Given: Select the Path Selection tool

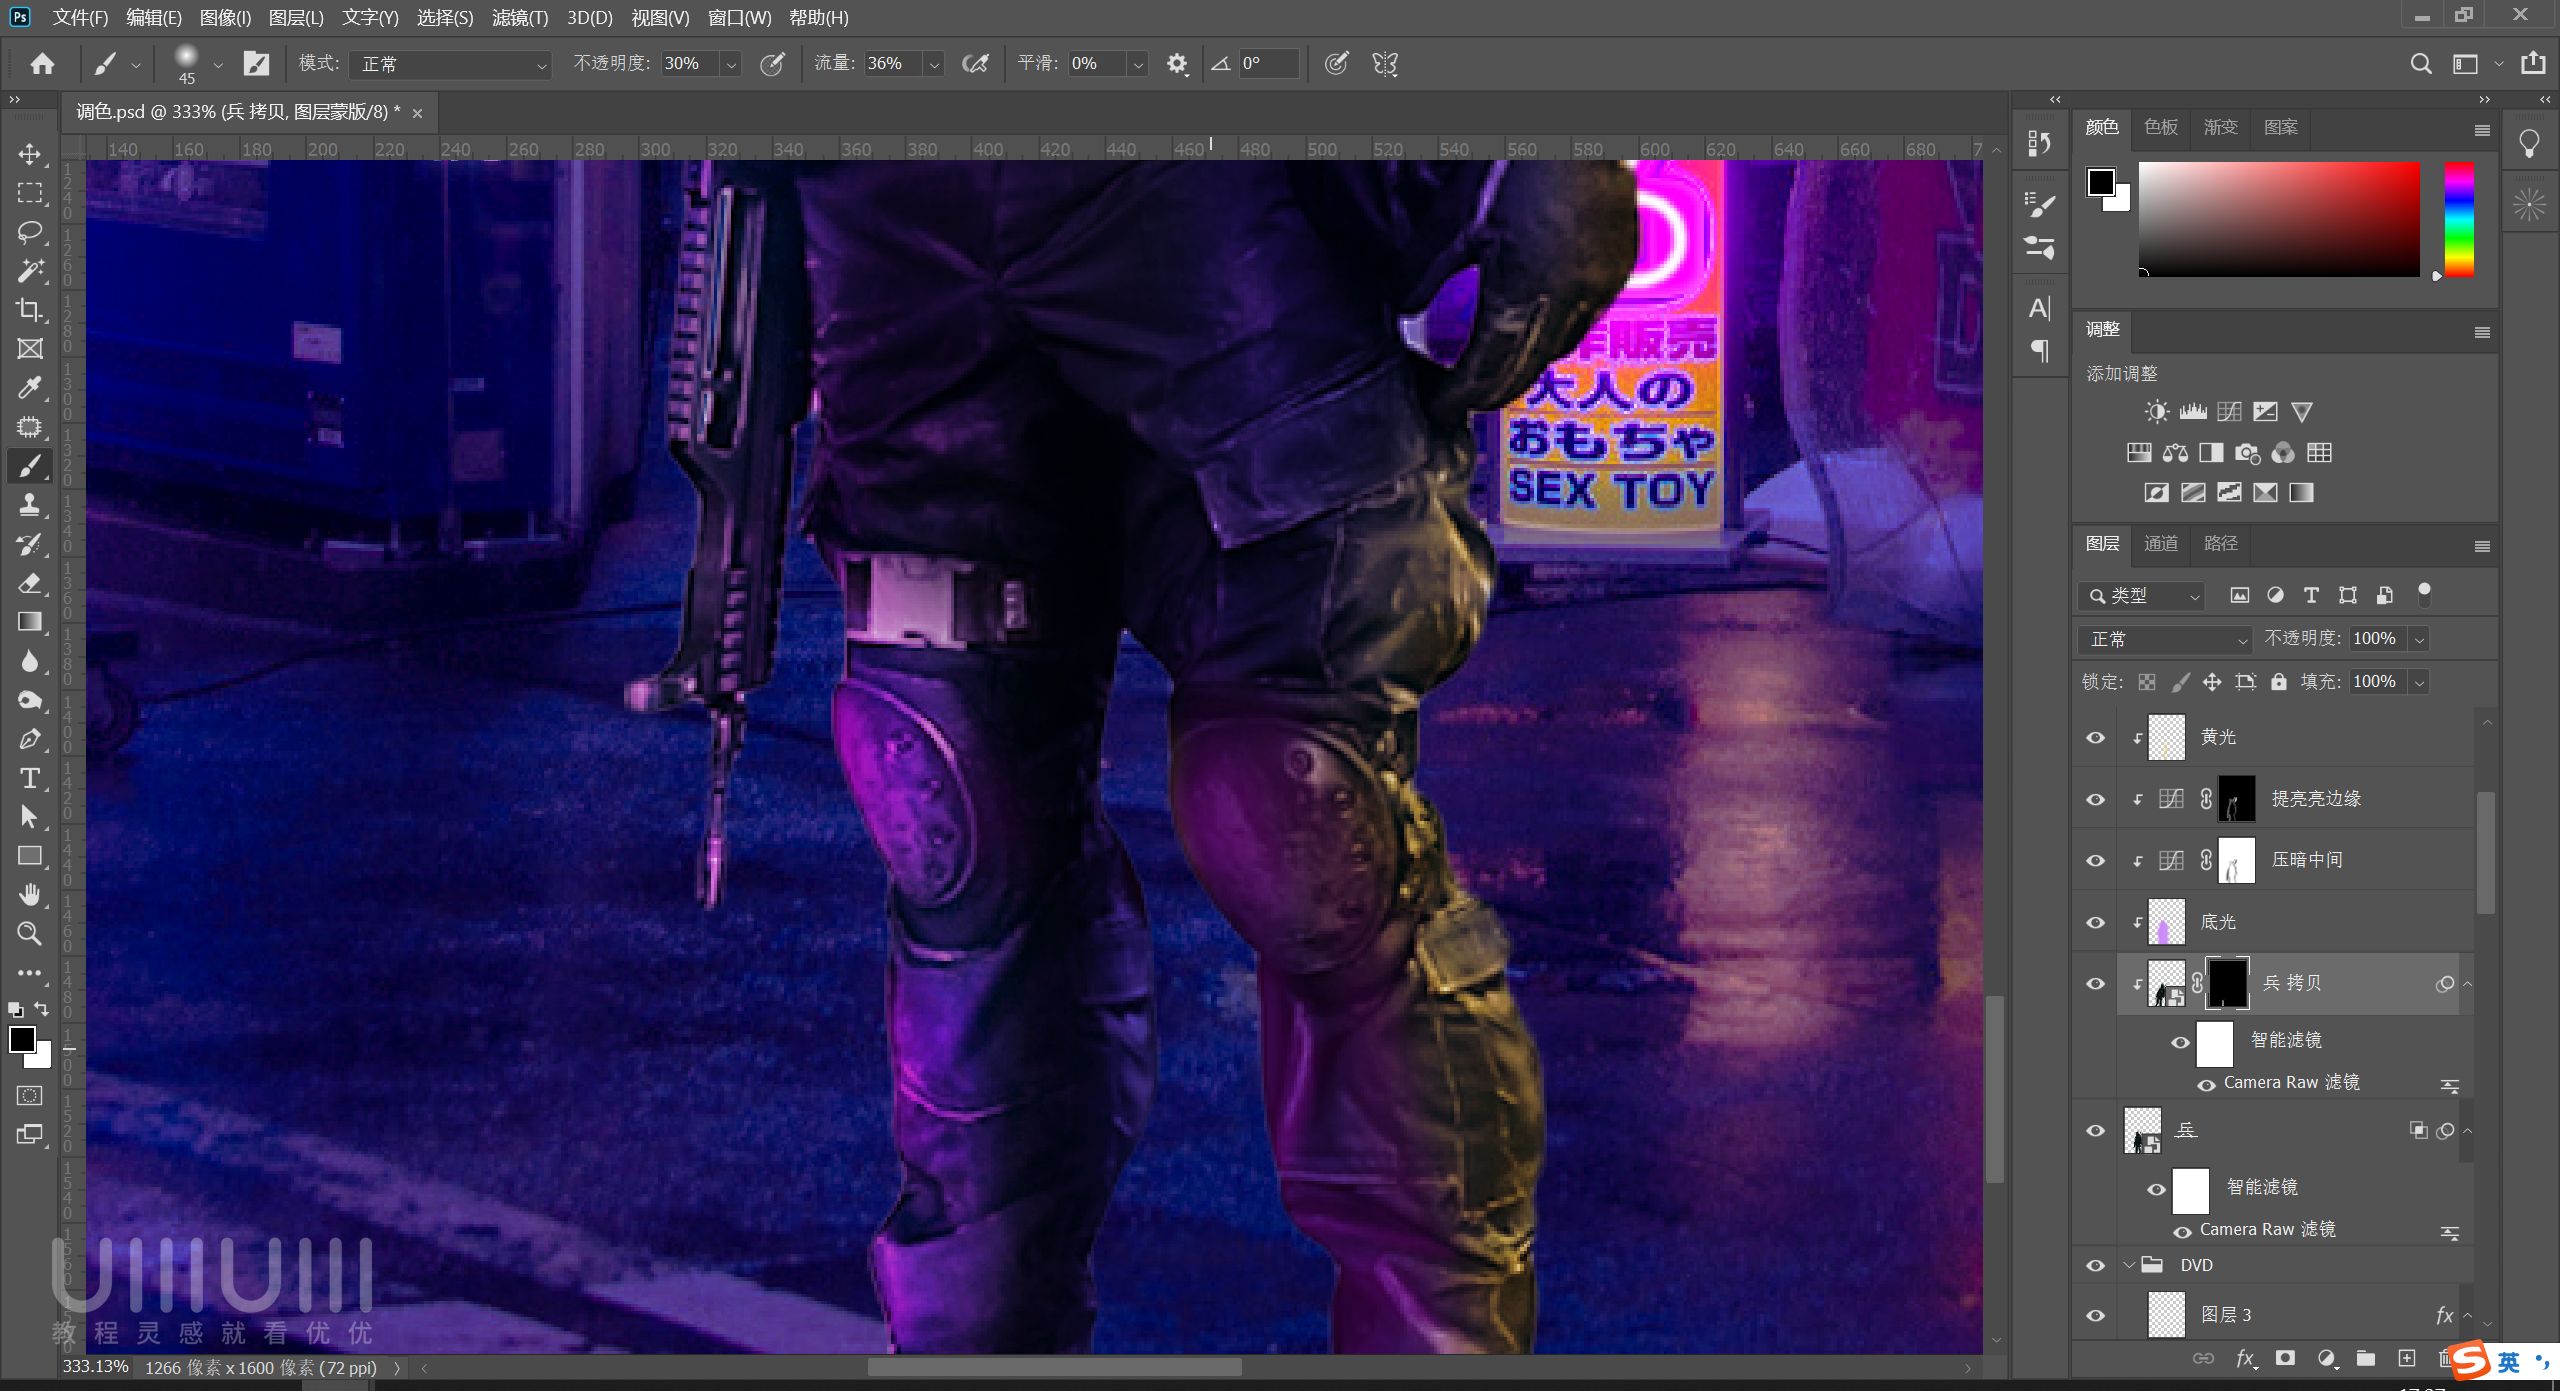Looking at the screenshot, I should (x=30, y=817).
